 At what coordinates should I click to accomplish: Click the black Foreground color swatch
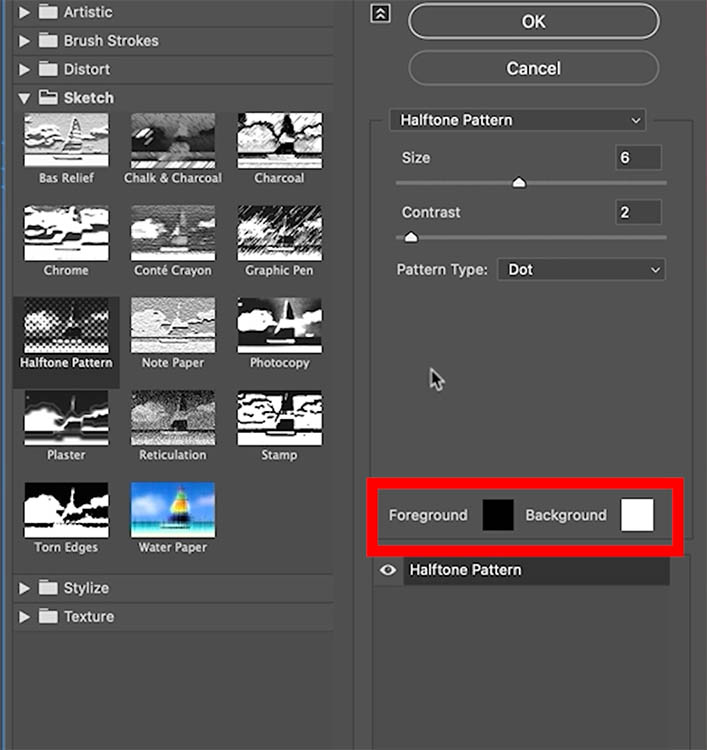coord(497,515)
